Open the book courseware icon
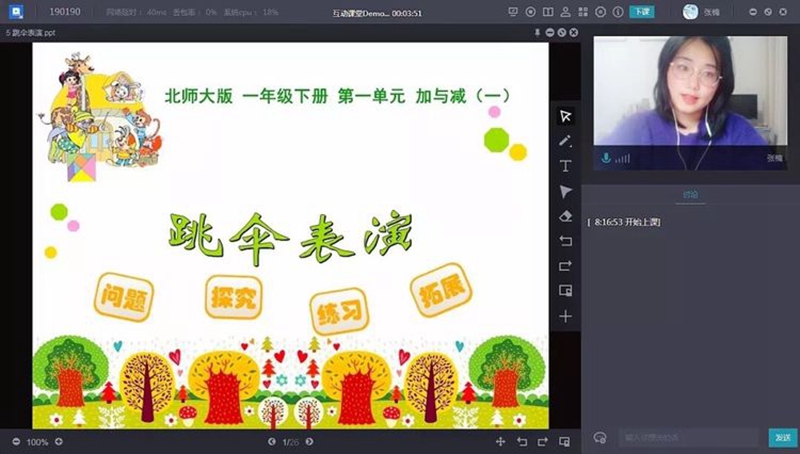 pyautogui.click(x=548, y=12)
